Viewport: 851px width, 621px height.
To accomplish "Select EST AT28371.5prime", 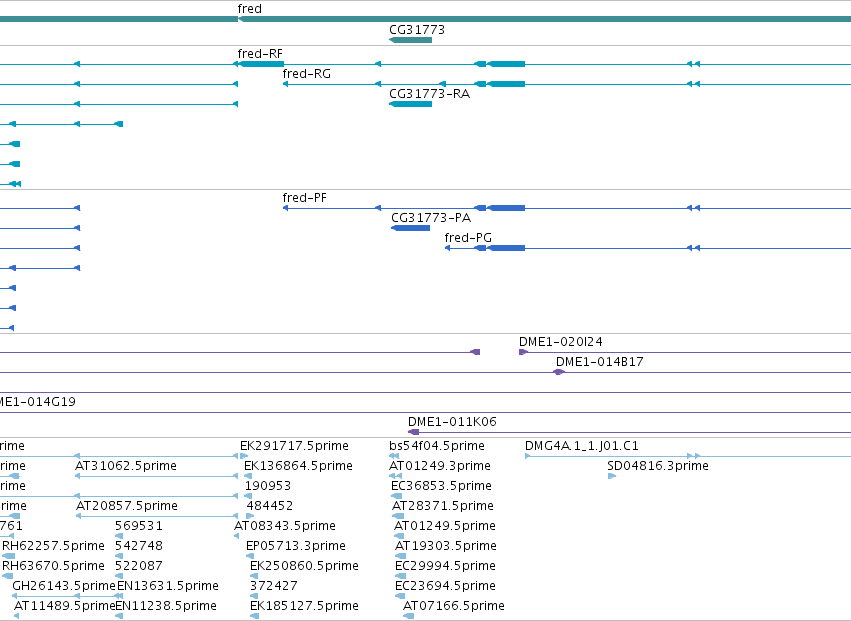I will pyautogui.click(x=443, y=506).
